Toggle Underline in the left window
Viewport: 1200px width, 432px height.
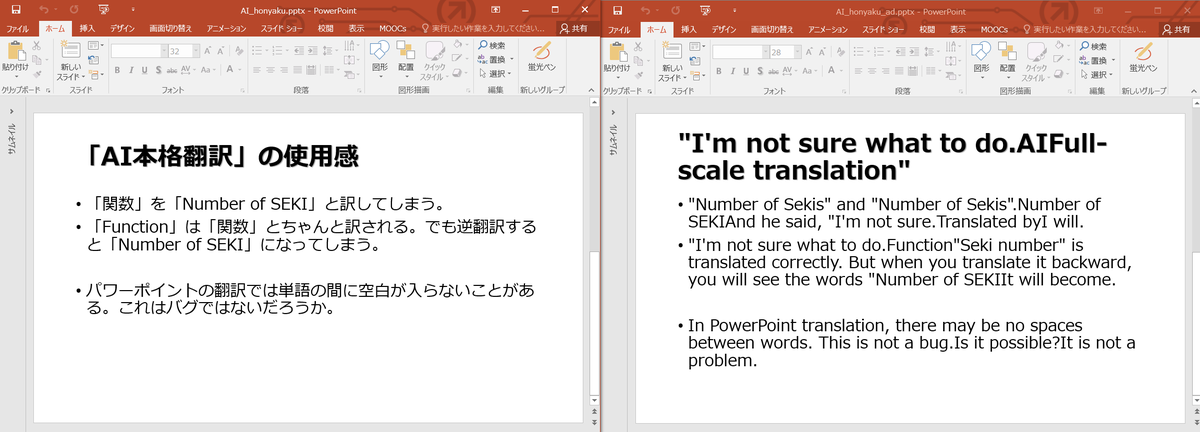[144, 70]
